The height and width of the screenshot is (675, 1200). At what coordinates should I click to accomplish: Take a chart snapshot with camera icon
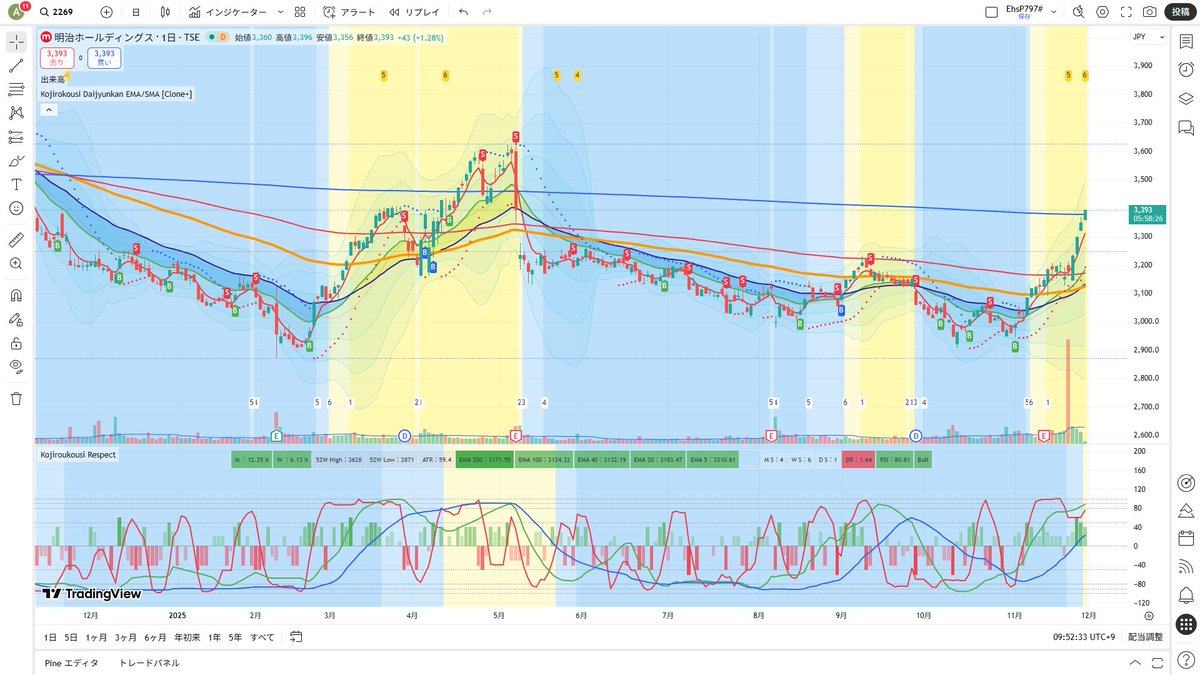point(1150,12)
